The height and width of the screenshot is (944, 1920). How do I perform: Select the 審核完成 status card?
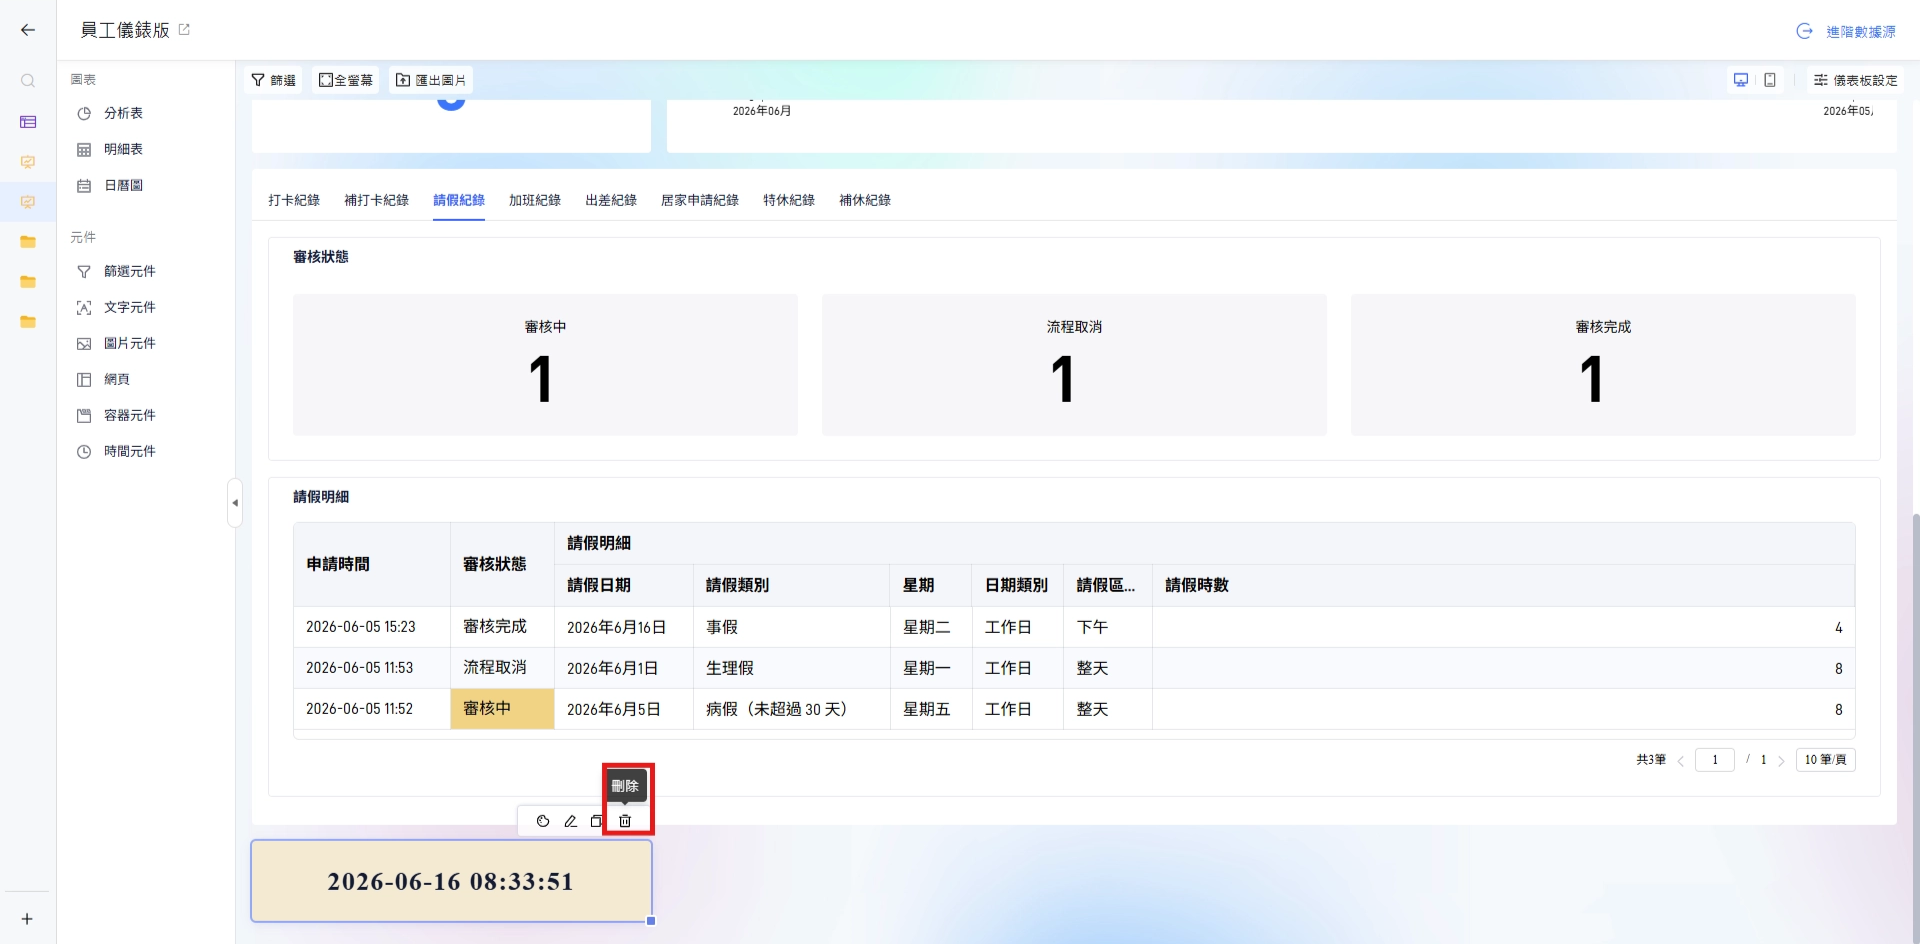[x=1603, y=365]
